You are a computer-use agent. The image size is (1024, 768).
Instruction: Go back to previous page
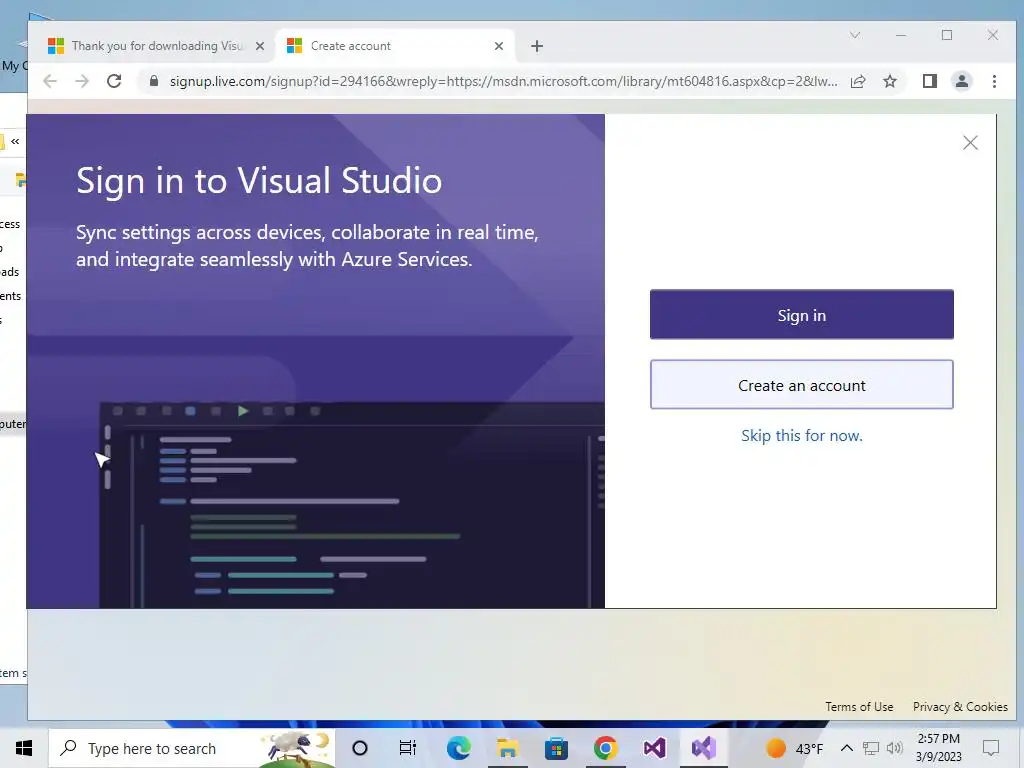click(x=50, y=81)
